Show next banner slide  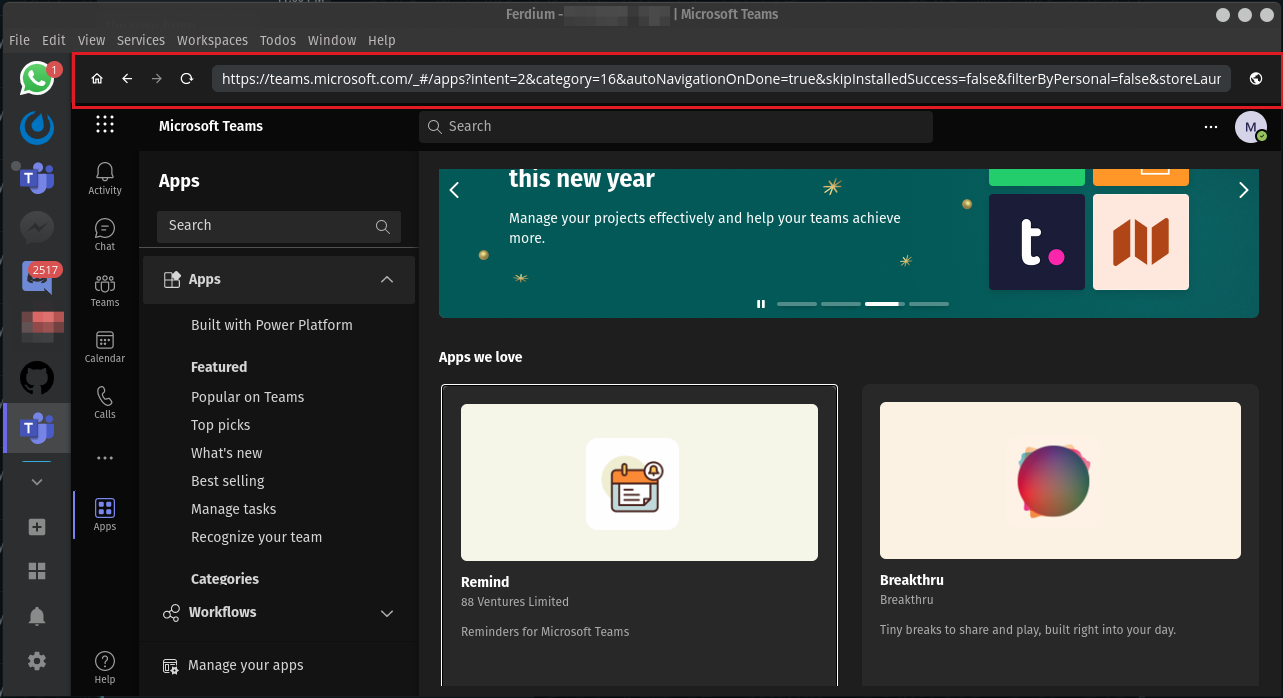[x=1243, y=190]
